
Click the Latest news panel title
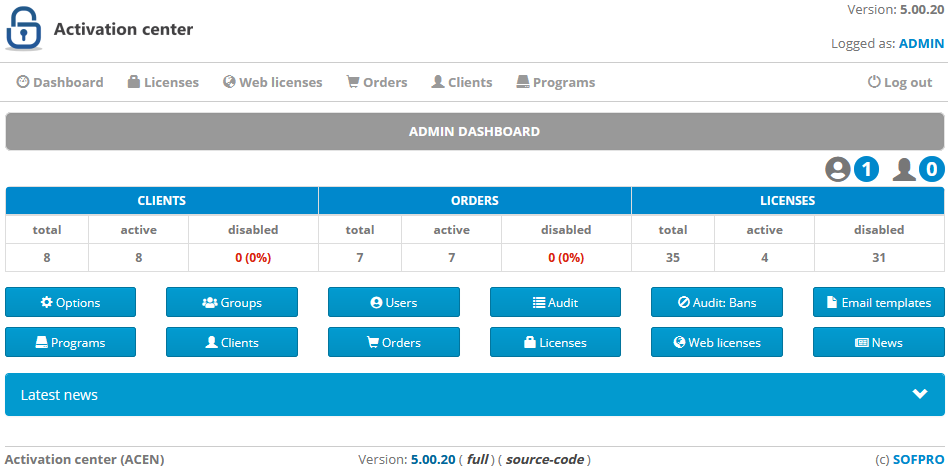click(59, 395)
